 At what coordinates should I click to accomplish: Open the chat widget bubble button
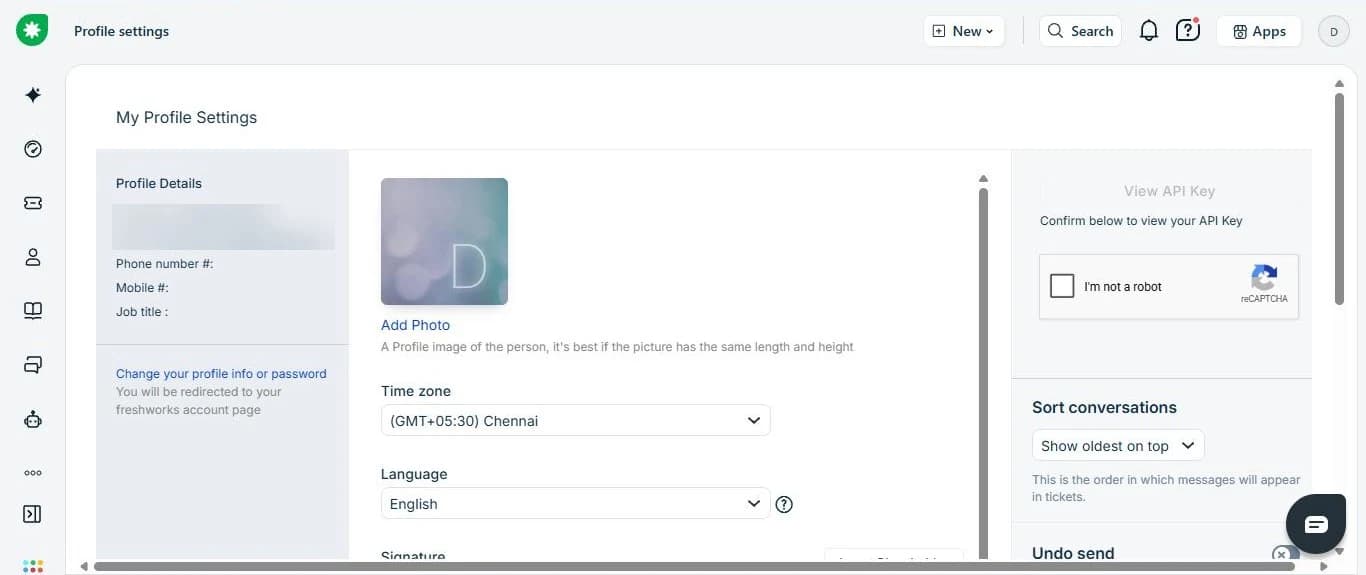pyautogui.click(x=1316, y=525)
